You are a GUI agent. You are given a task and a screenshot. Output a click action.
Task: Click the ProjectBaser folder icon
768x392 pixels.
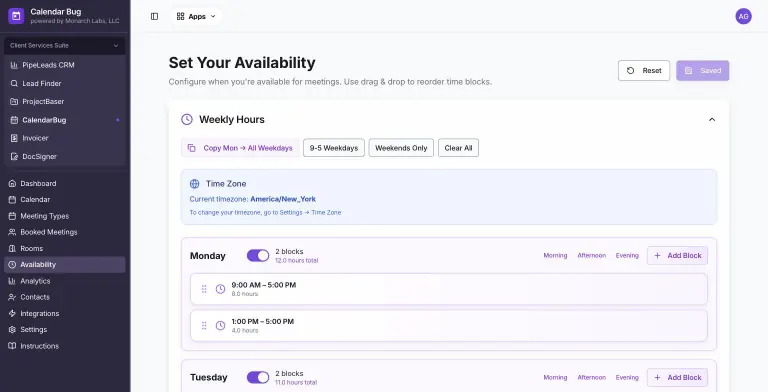14,101
